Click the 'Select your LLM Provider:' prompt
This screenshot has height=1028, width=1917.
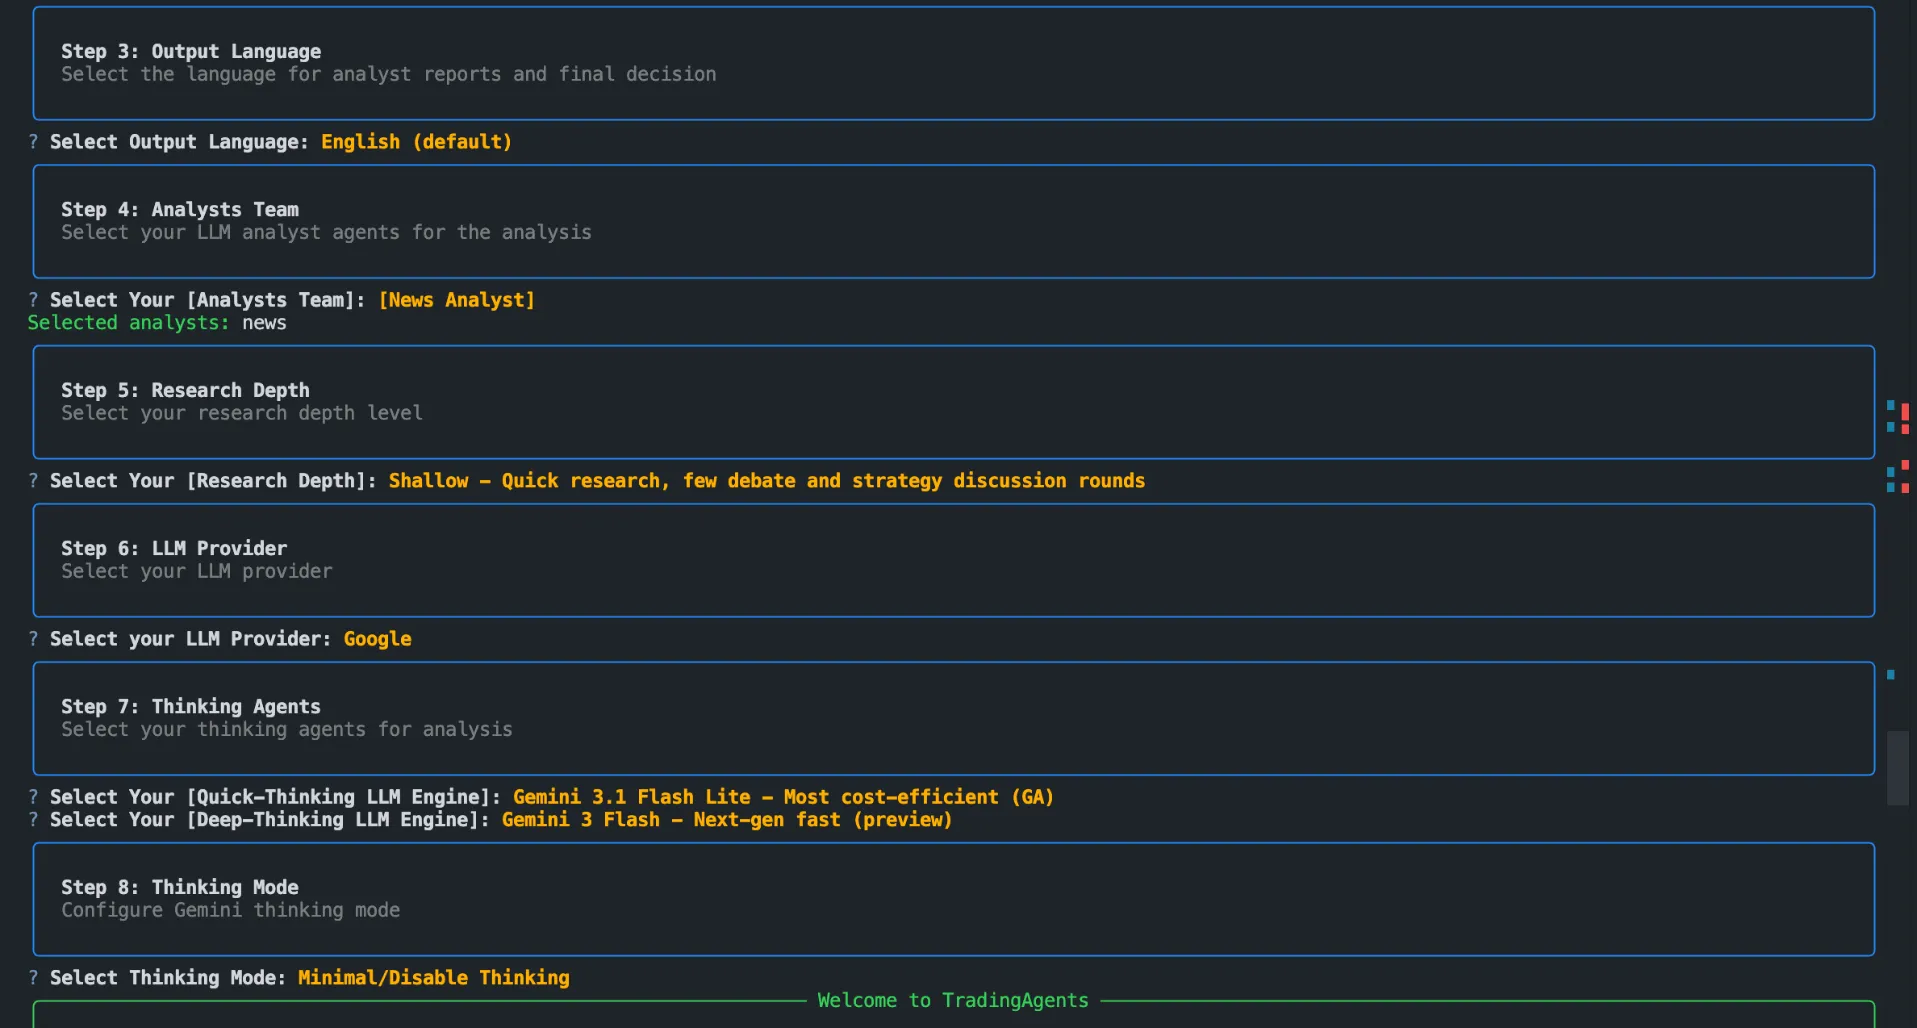[x=191, y=639]
